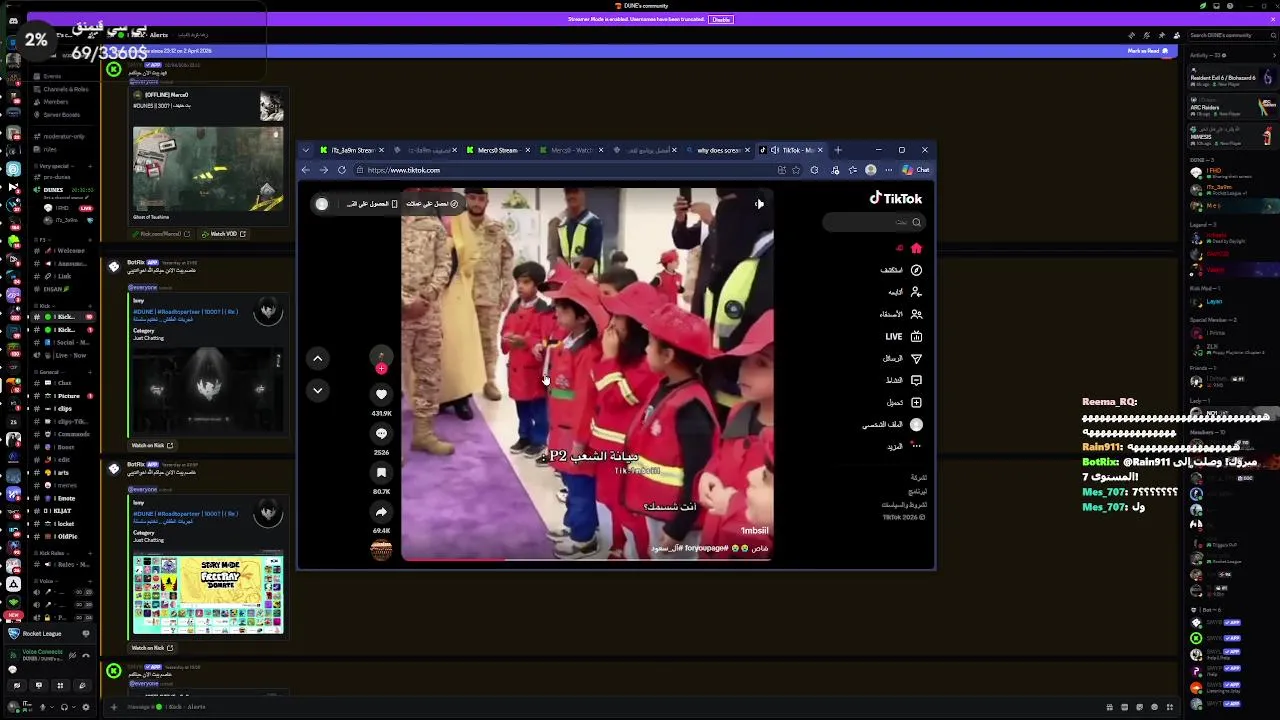Open the TikTok Following icon

pos(916,292)
